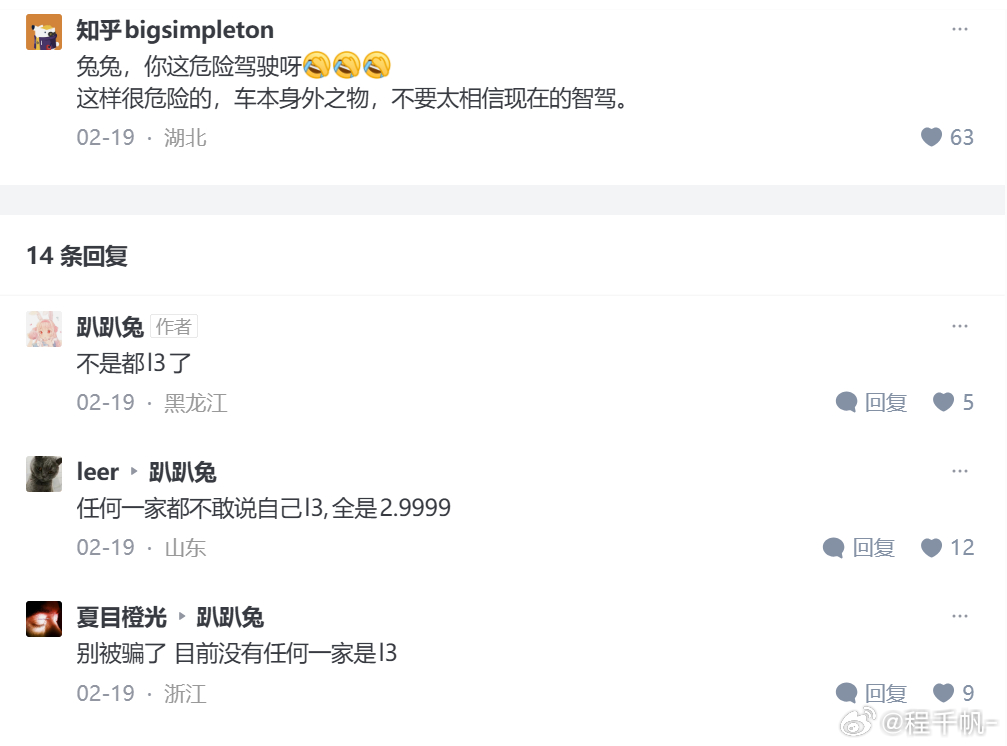The width and height of the screenshot is (1007, 746).
Task: Select the 作者 author badge
Action: [173, 326]
